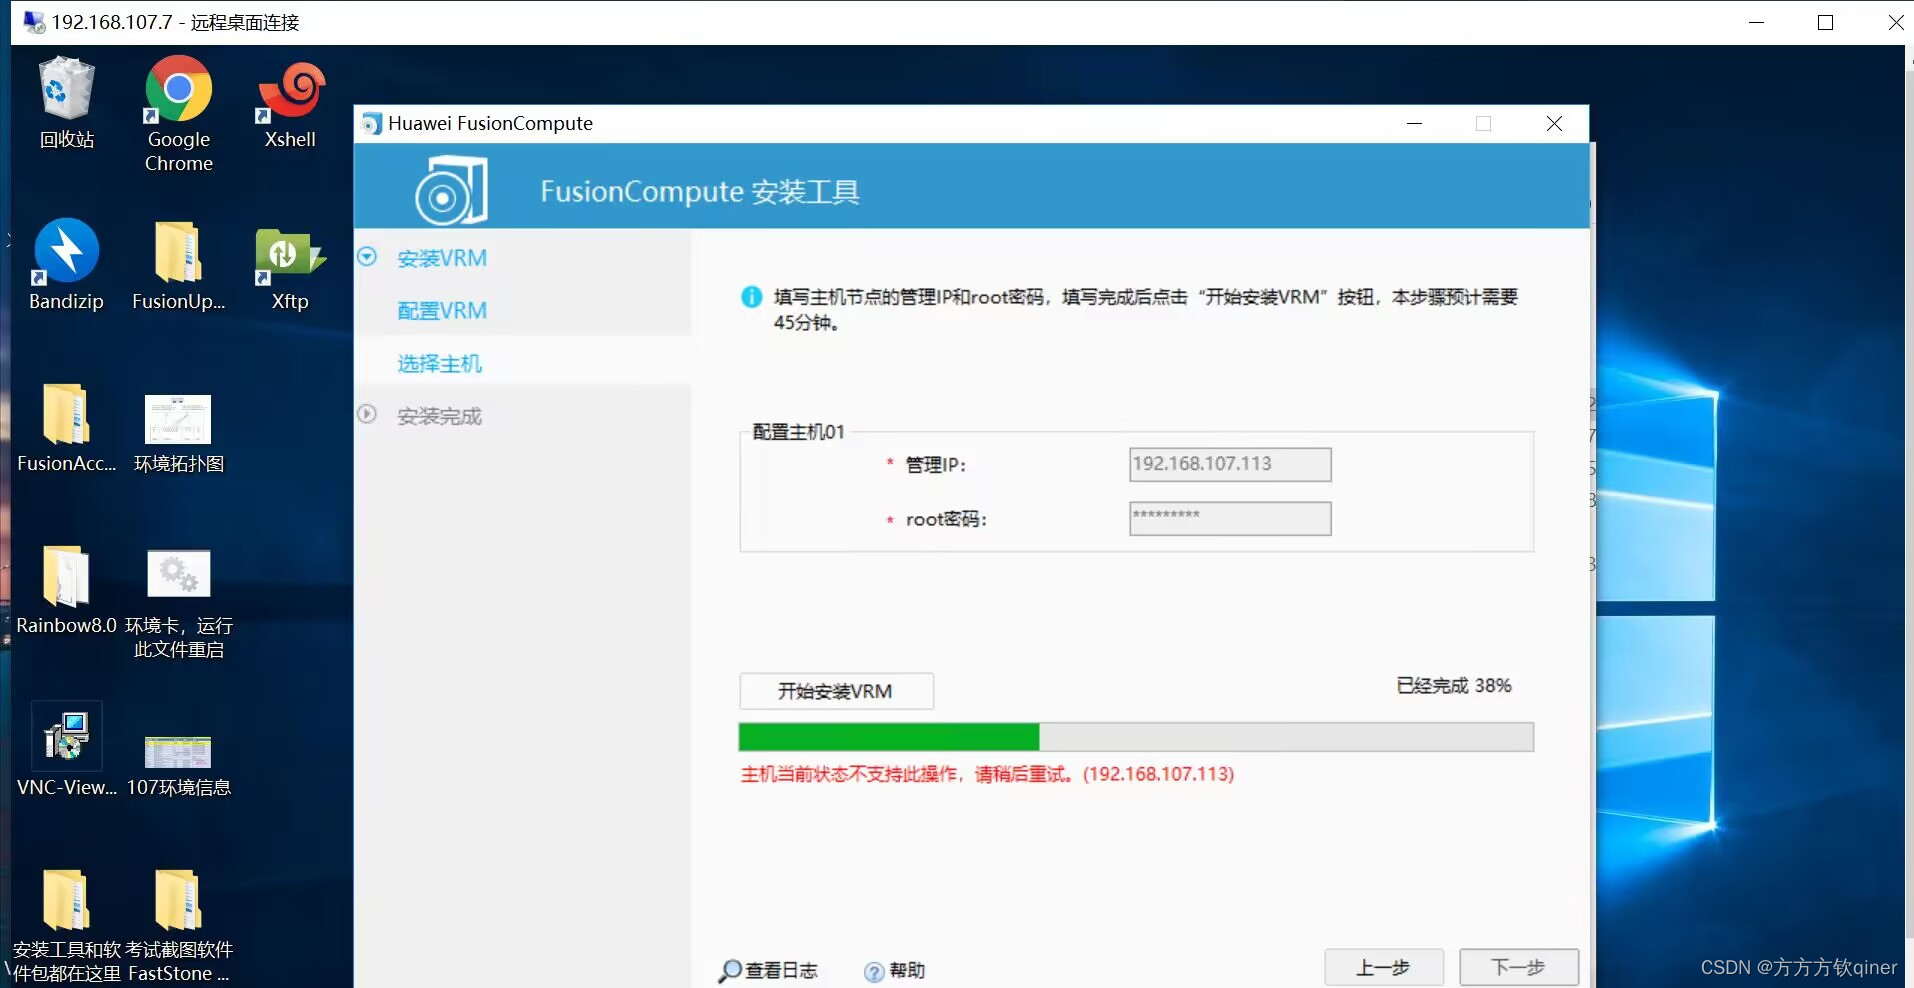The width and height of the screenshot is (1914, 988).
Task: Minimize the Huawei FusionCompute window
Action: 1414,124
